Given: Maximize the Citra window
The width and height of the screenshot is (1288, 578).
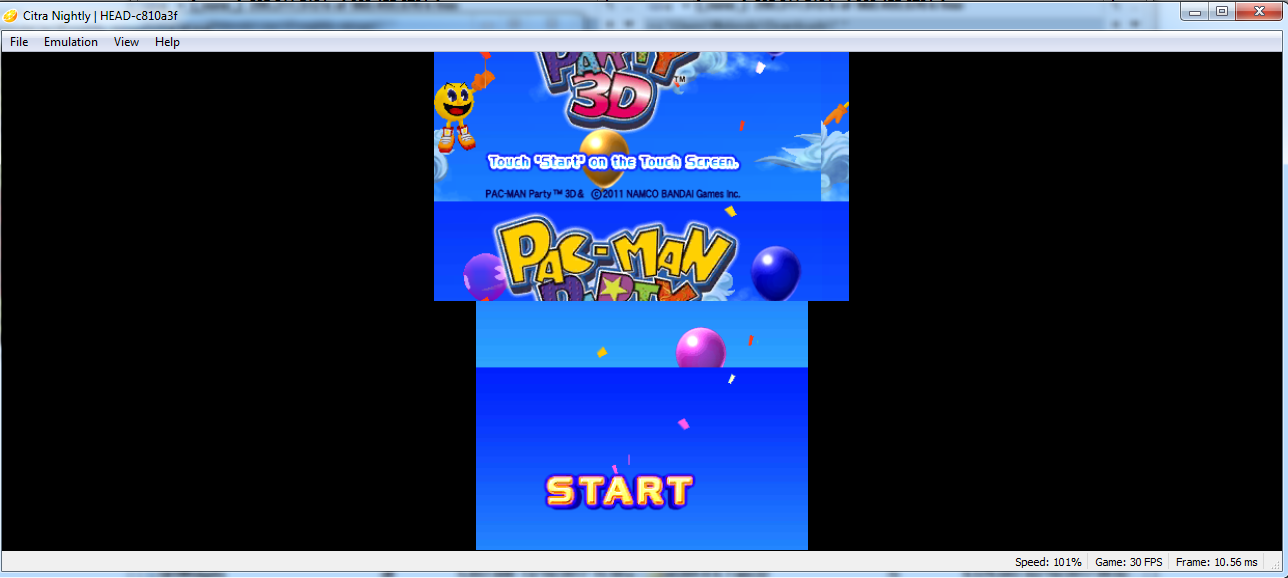Looking at the screenshot, I should (x=1221, y=11).
